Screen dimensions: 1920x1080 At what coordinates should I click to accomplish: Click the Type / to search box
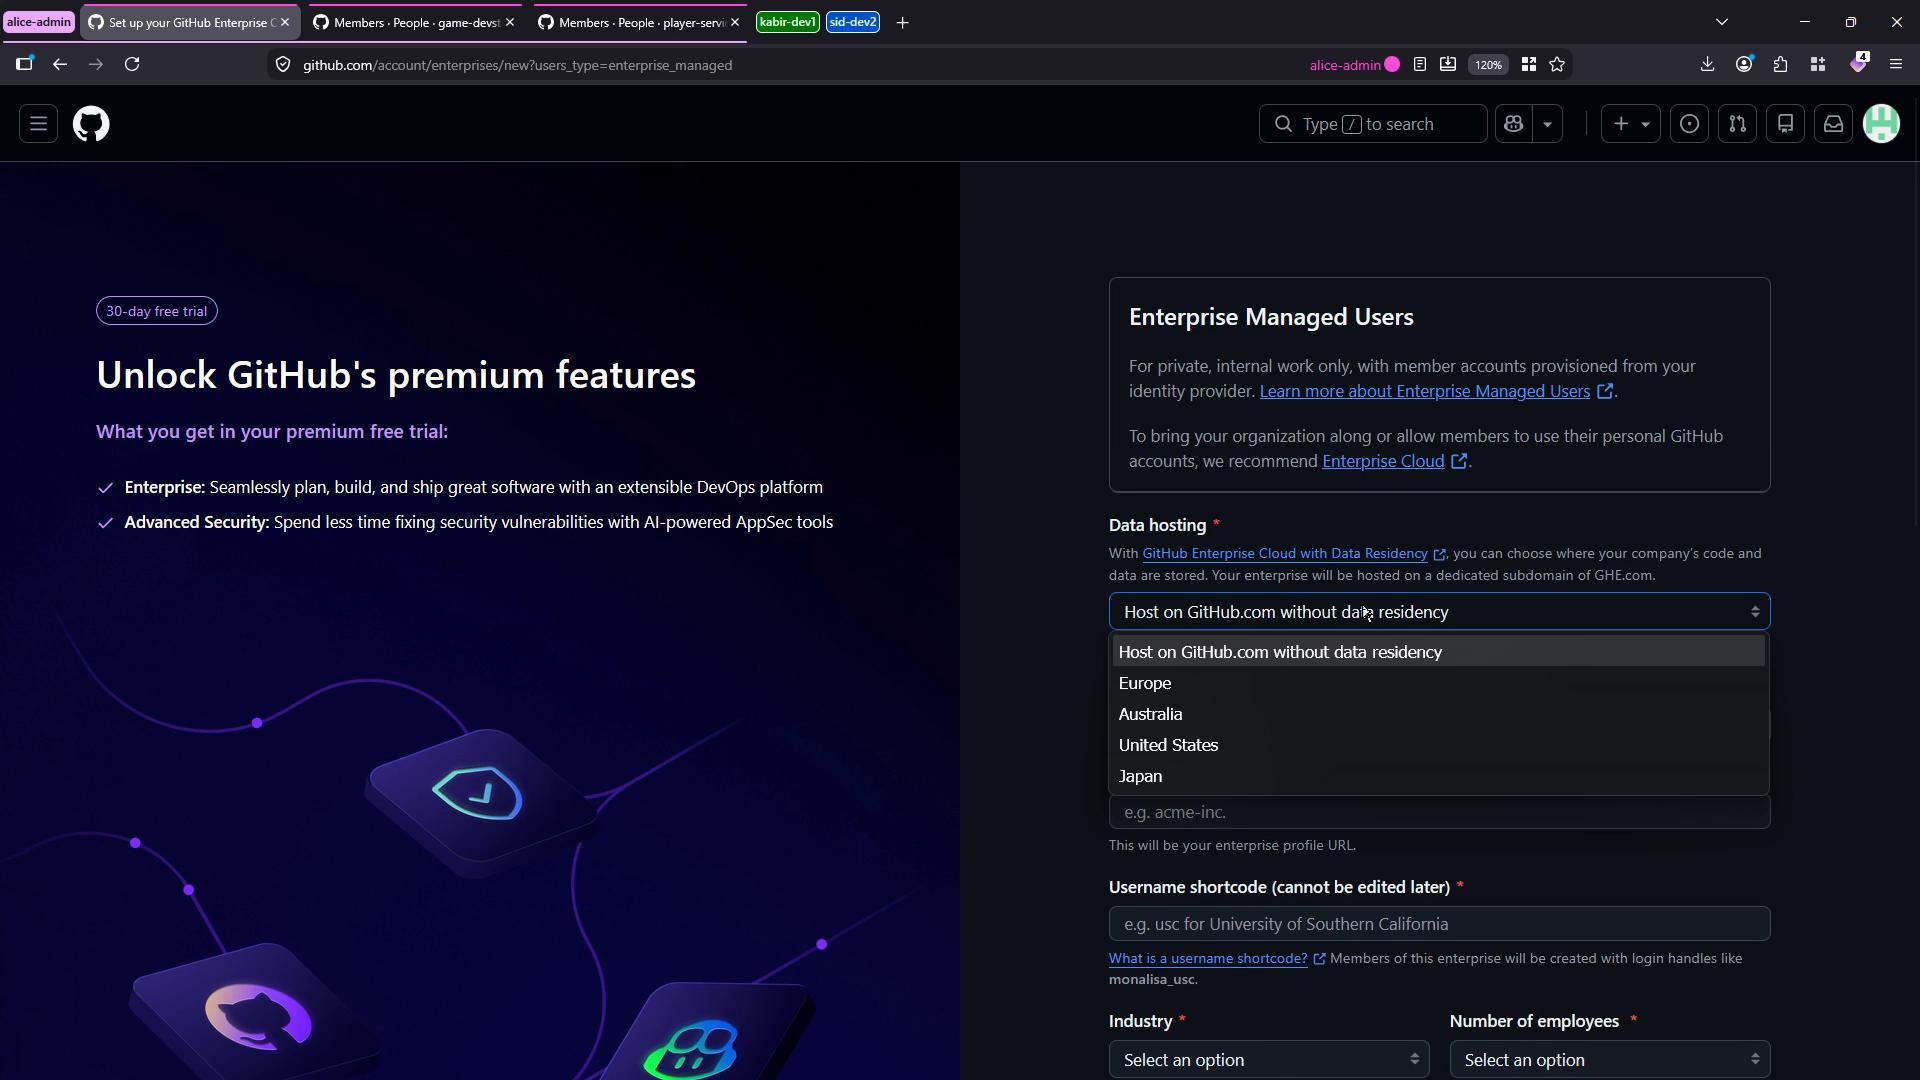point(1372,124)
